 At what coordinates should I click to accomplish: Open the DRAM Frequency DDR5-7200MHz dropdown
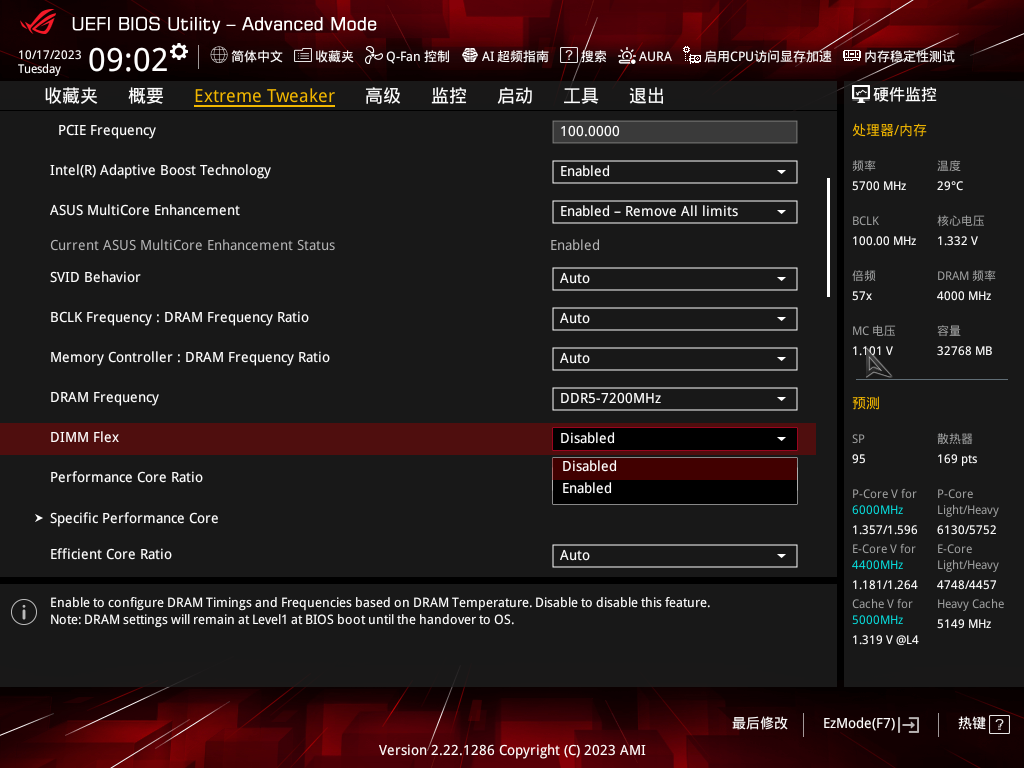(674, 399)
